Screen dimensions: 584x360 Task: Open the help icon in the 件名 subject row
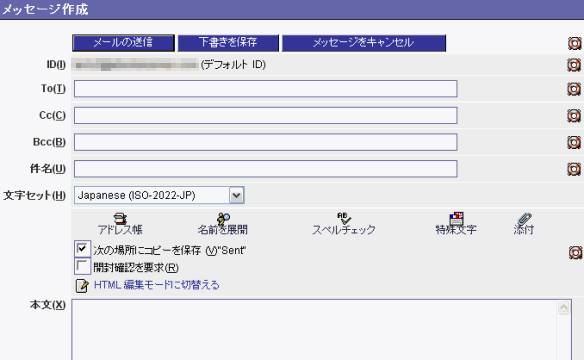[574, 169]
